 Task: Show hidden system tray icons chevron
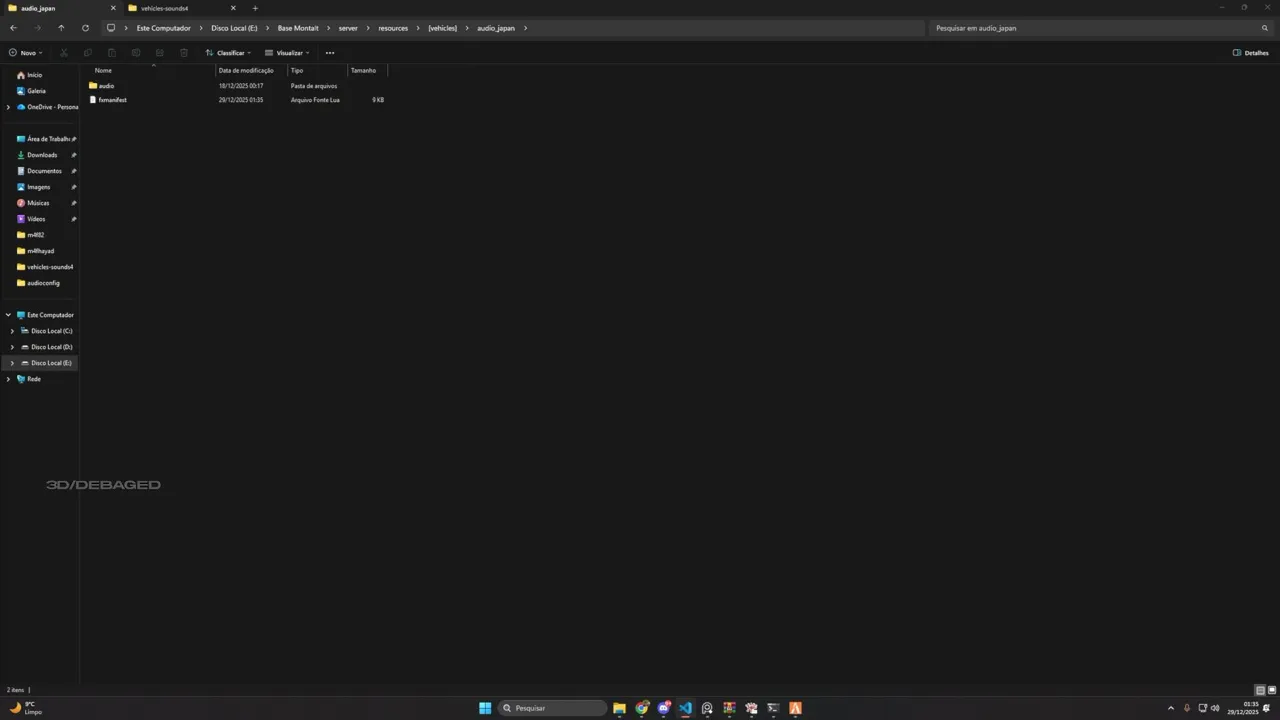pos(1171,708)
